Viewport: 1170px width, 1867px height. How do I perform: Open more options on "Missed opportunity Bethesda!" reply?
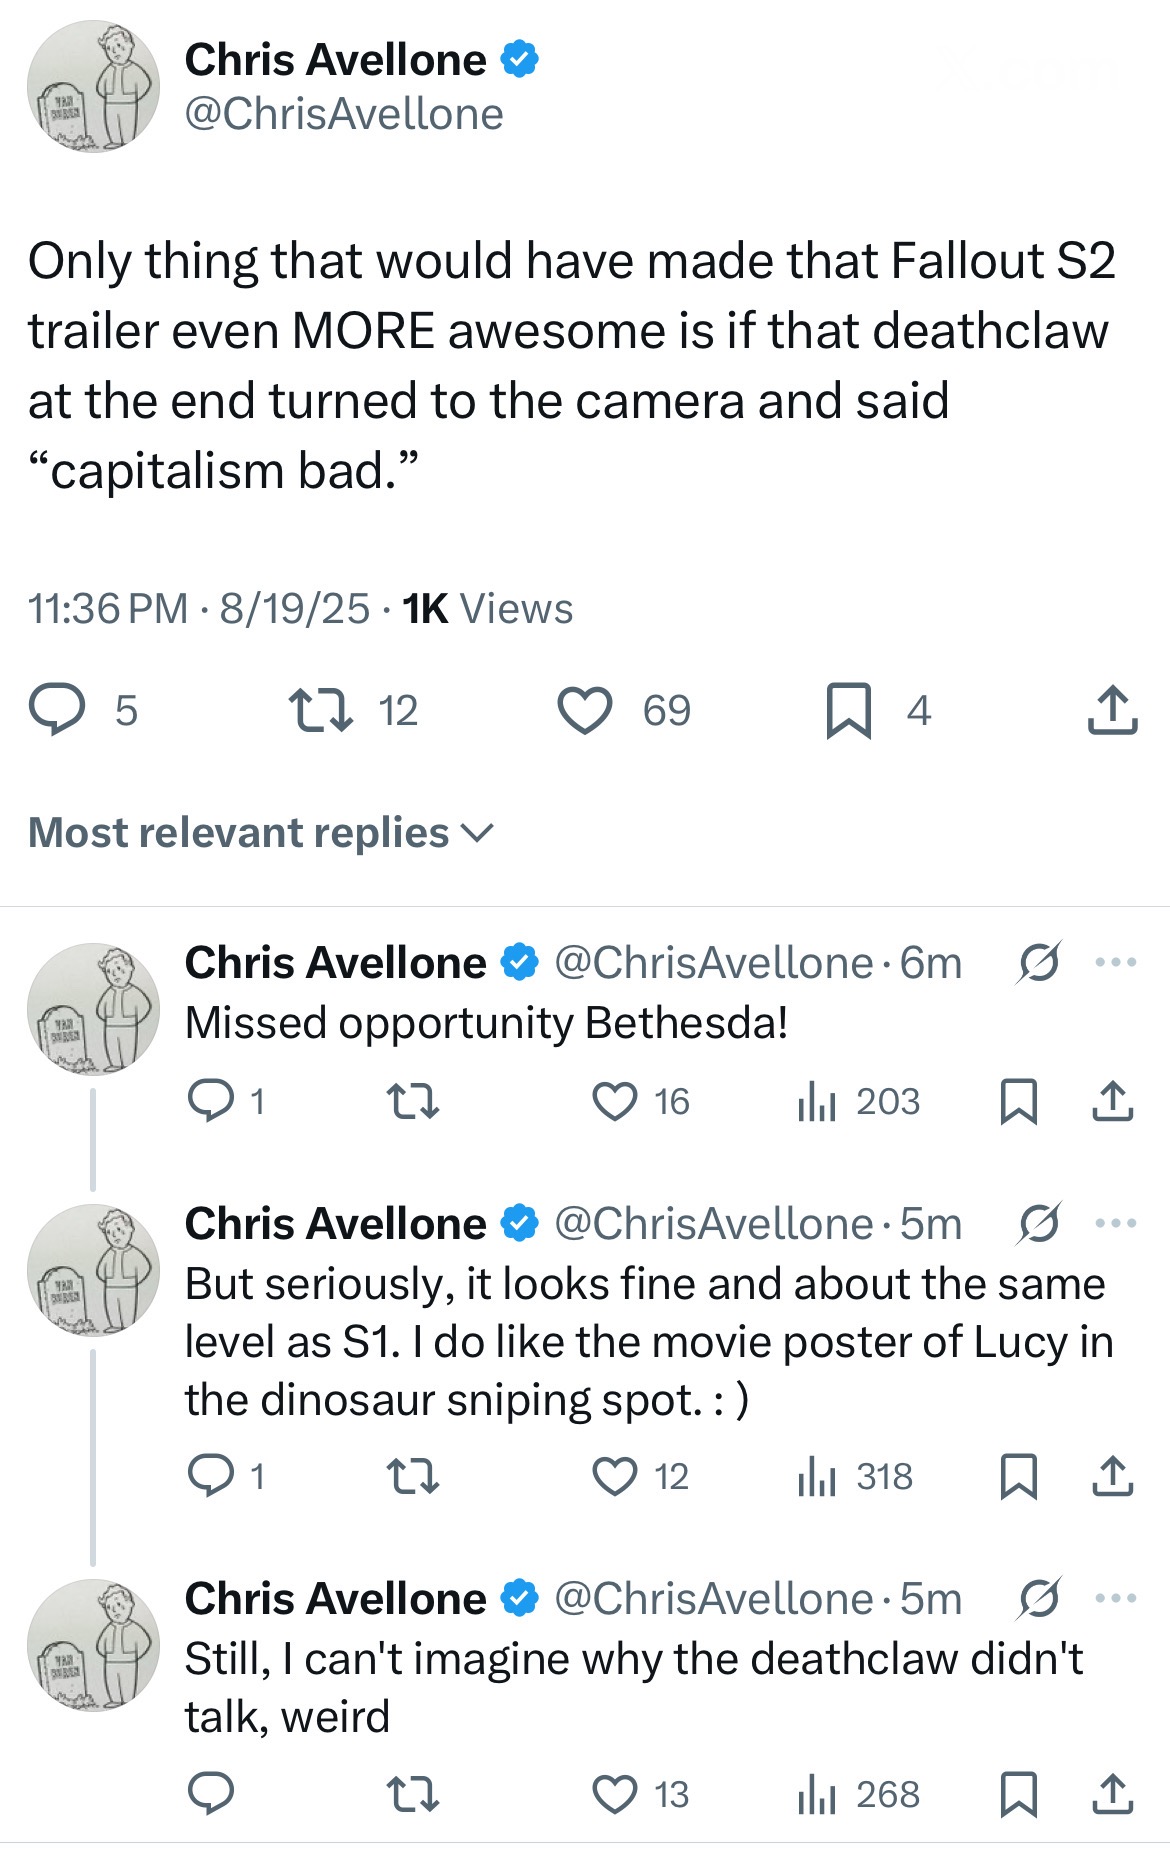click(1116, 963)
